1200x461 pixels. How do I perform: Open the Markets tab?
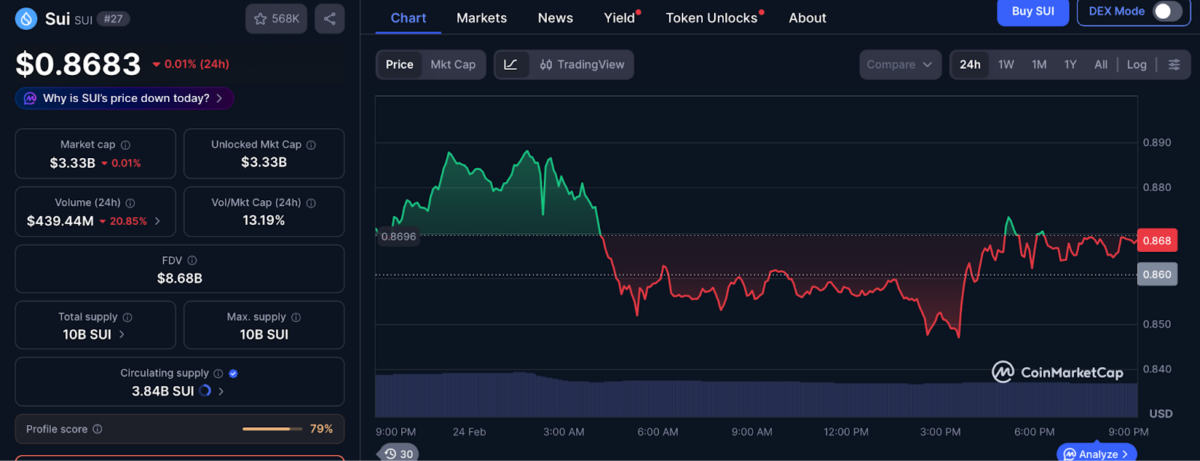(481, 18)
